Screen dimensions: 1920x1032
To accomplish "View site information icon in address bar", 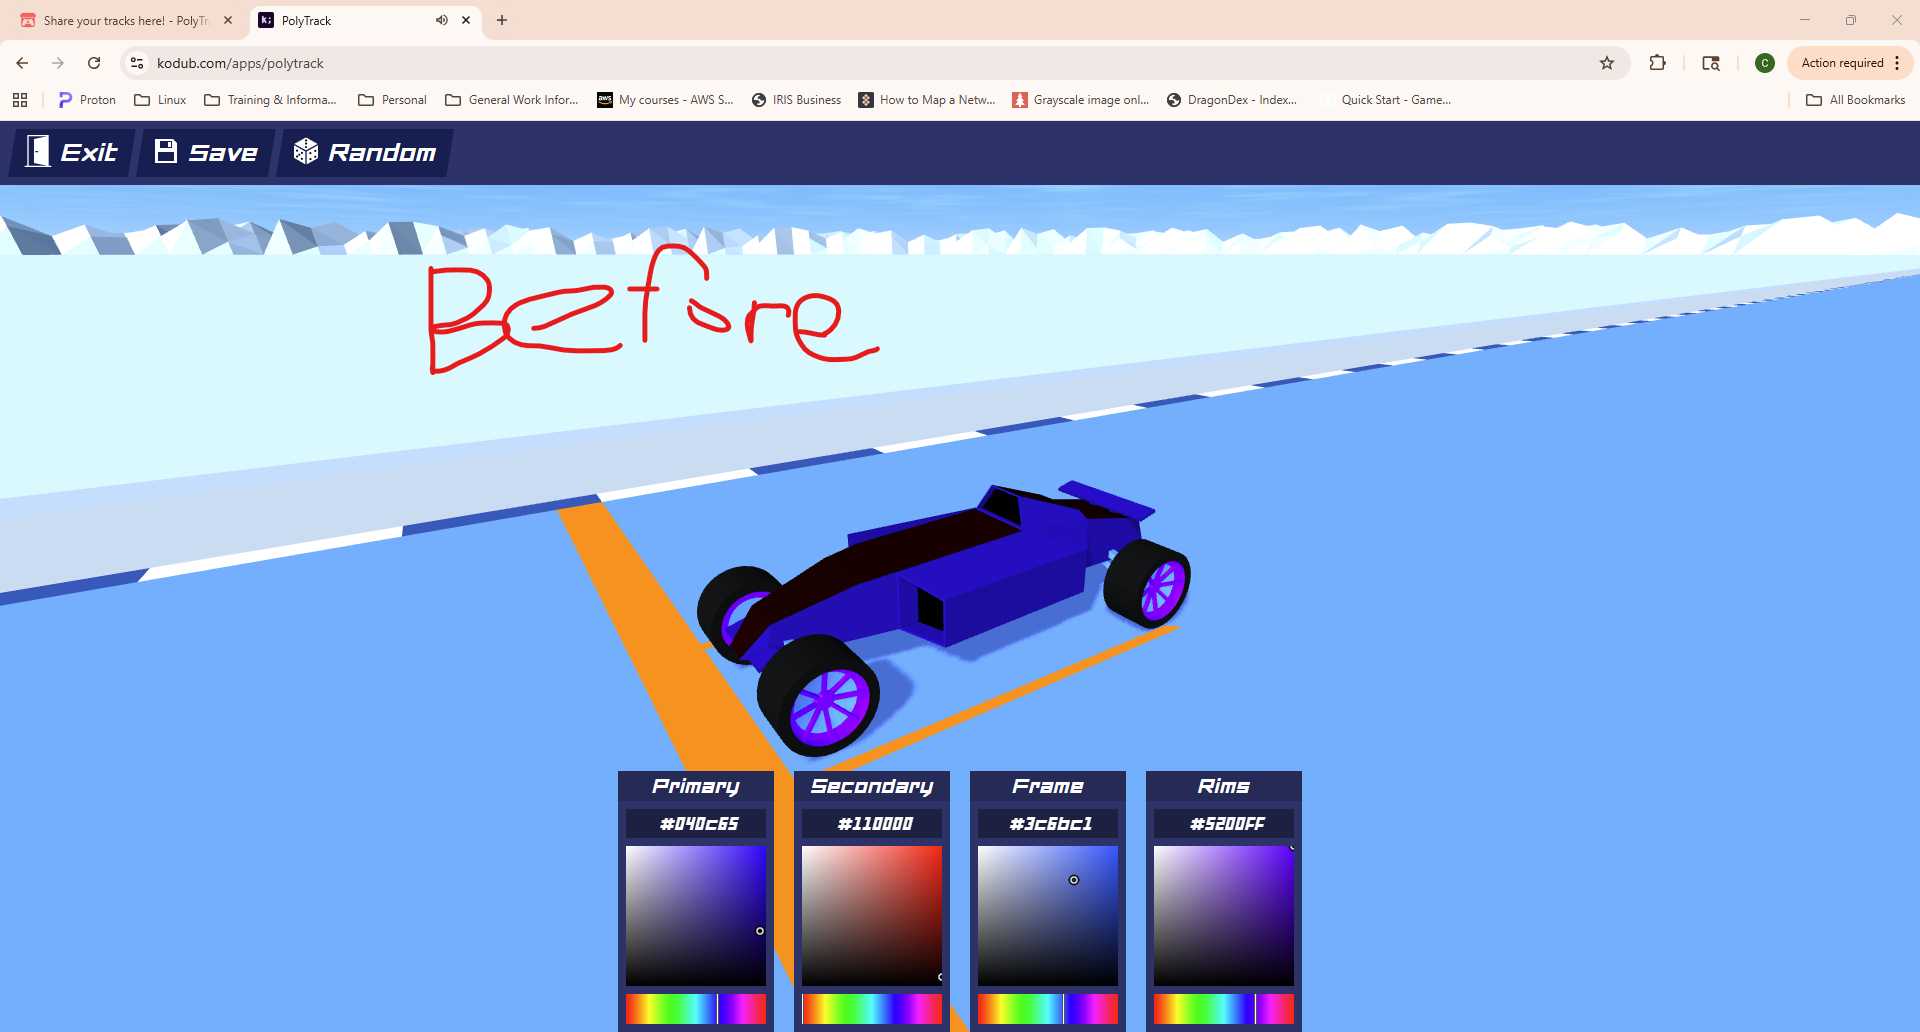I will (137, 63).
